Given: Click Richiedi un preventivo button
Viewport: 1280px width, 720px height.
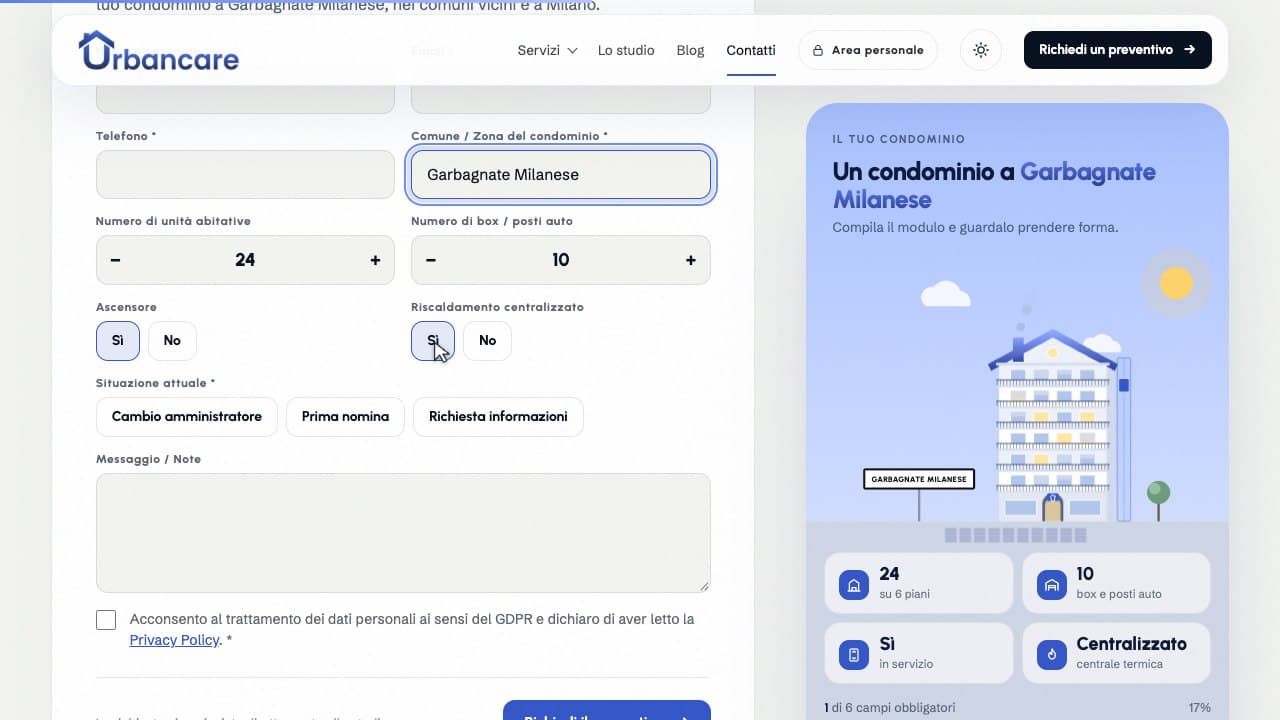Looking at the screenshot, I should [1118, 50].
